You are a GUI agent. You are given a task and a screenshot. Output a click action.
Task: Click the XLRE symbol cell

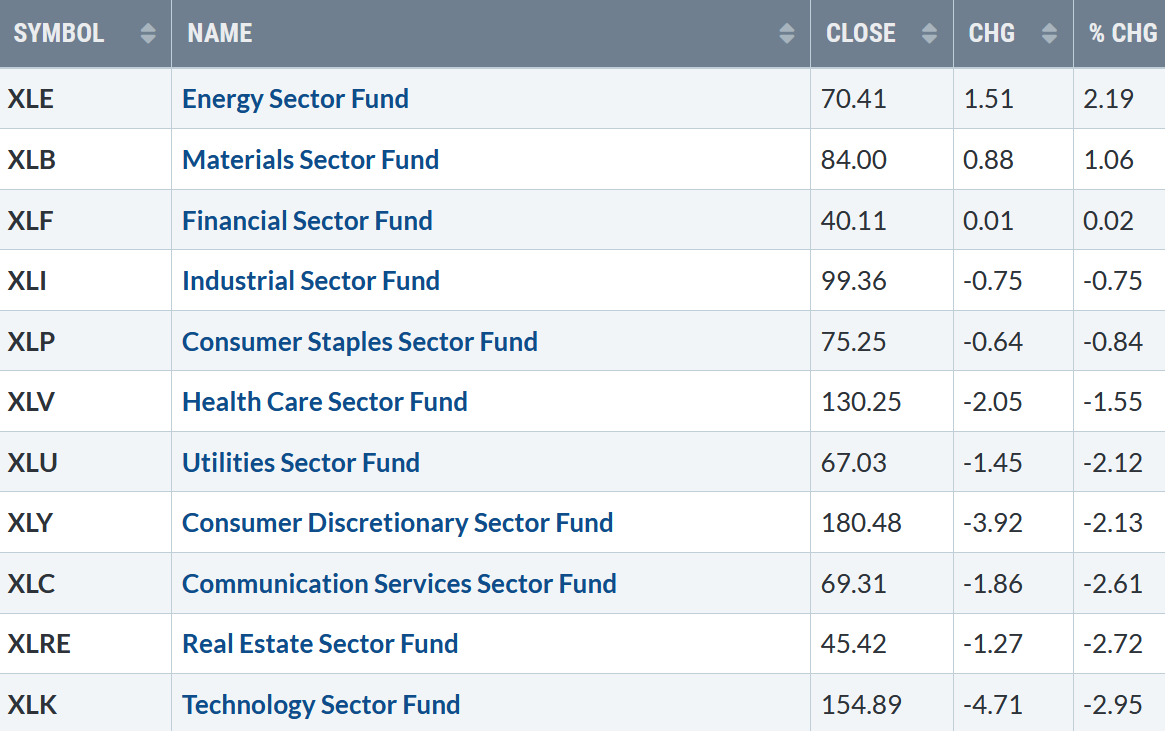[39, 644]
